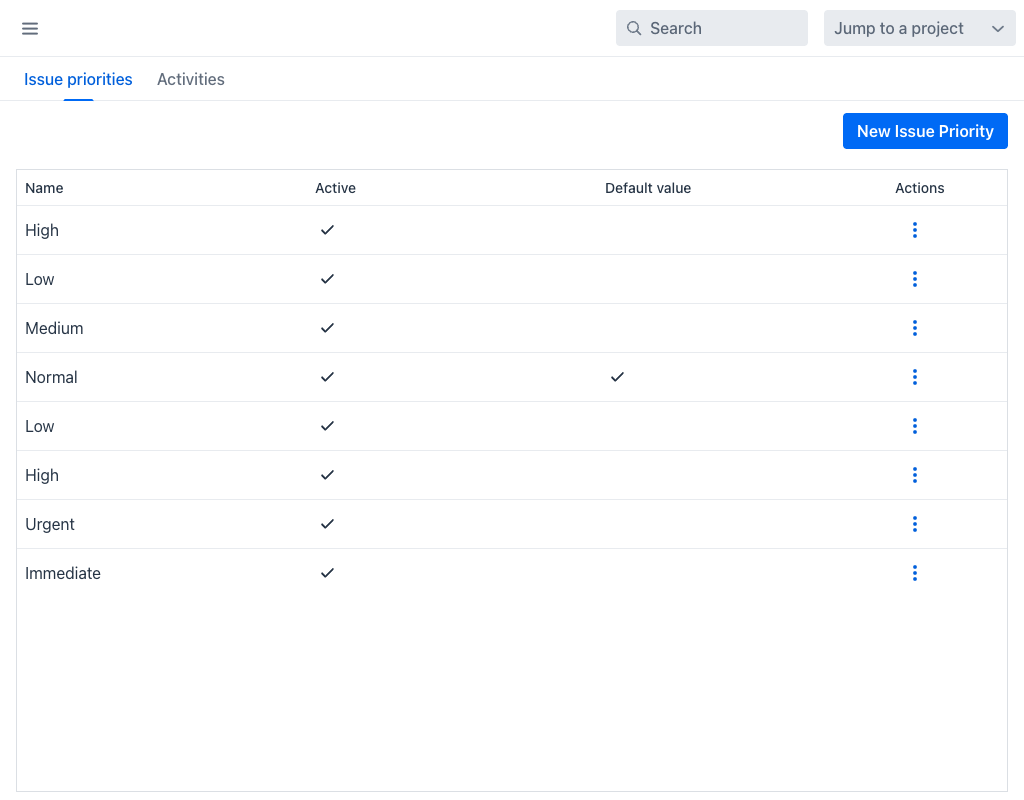Click the chevron in Jump to a project
Image resolution: width=1024 pixels, height=800 pixels.
point(997,29)
